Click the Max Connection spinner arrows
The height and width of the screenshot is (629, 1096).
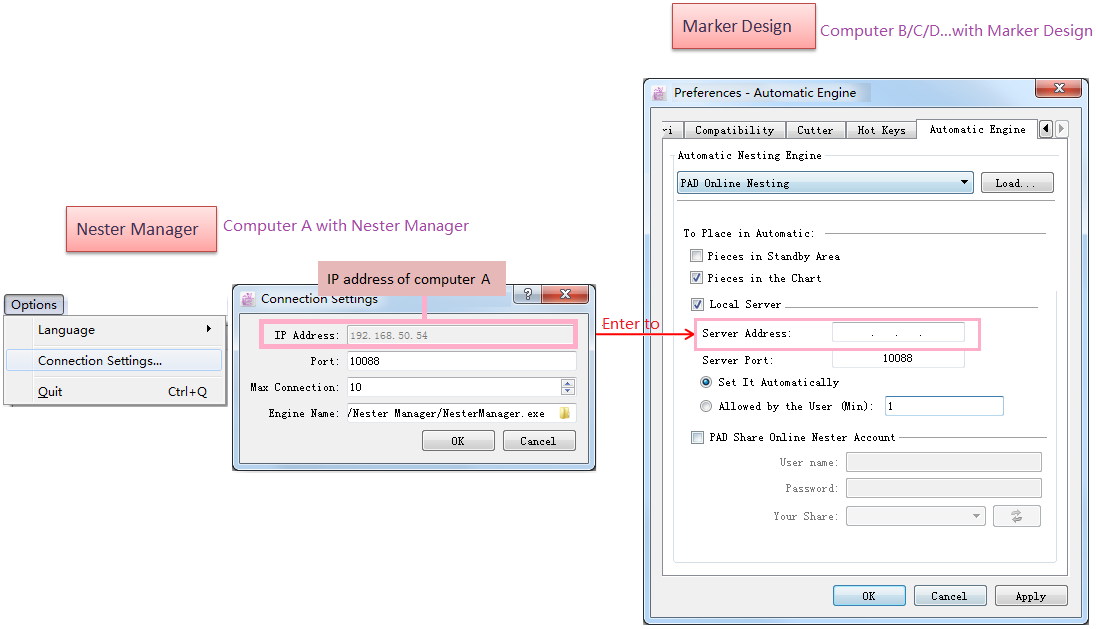point(568,387)
